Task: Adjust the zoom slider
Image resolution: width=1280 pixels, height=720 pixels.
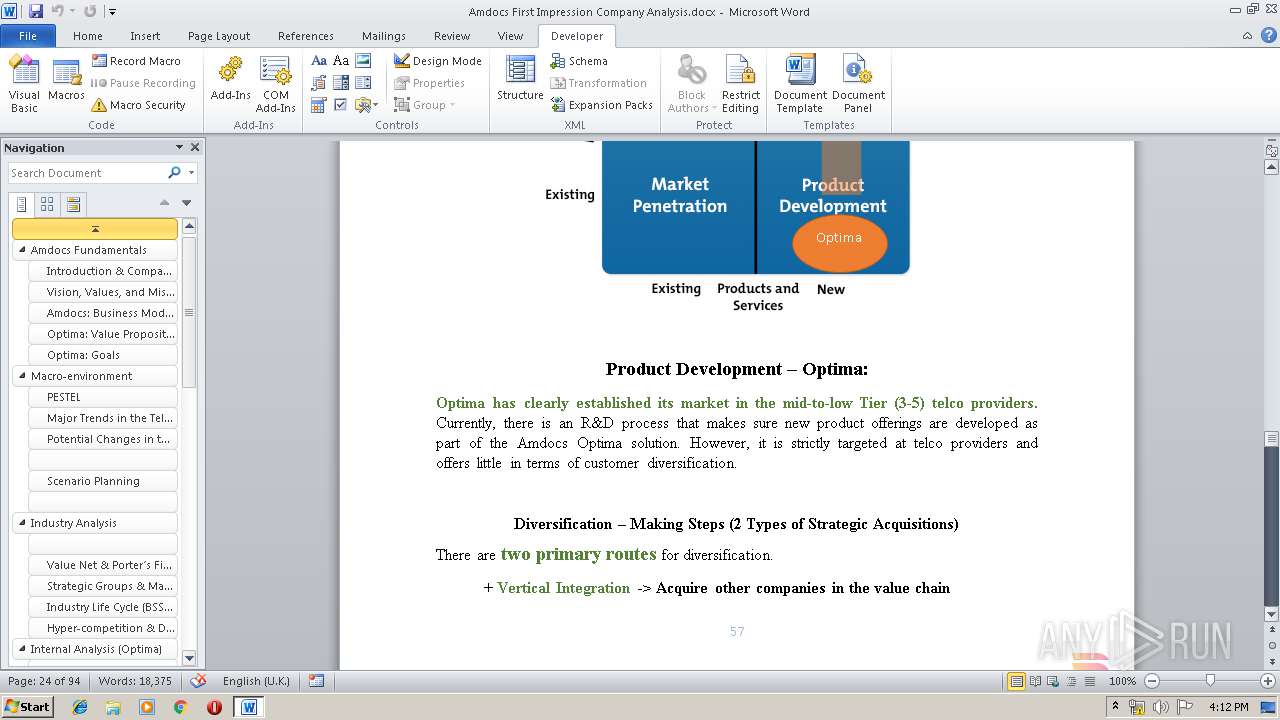Action: tap(1210, 681)
